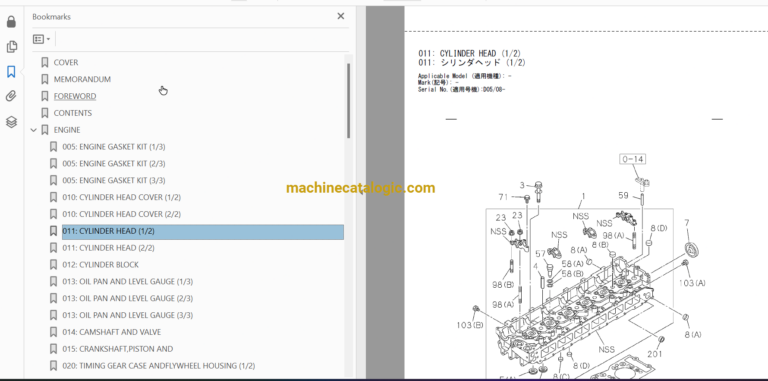Open the attachments paperclip icon
Screen dimensions: 768x381
coord(11,96)
